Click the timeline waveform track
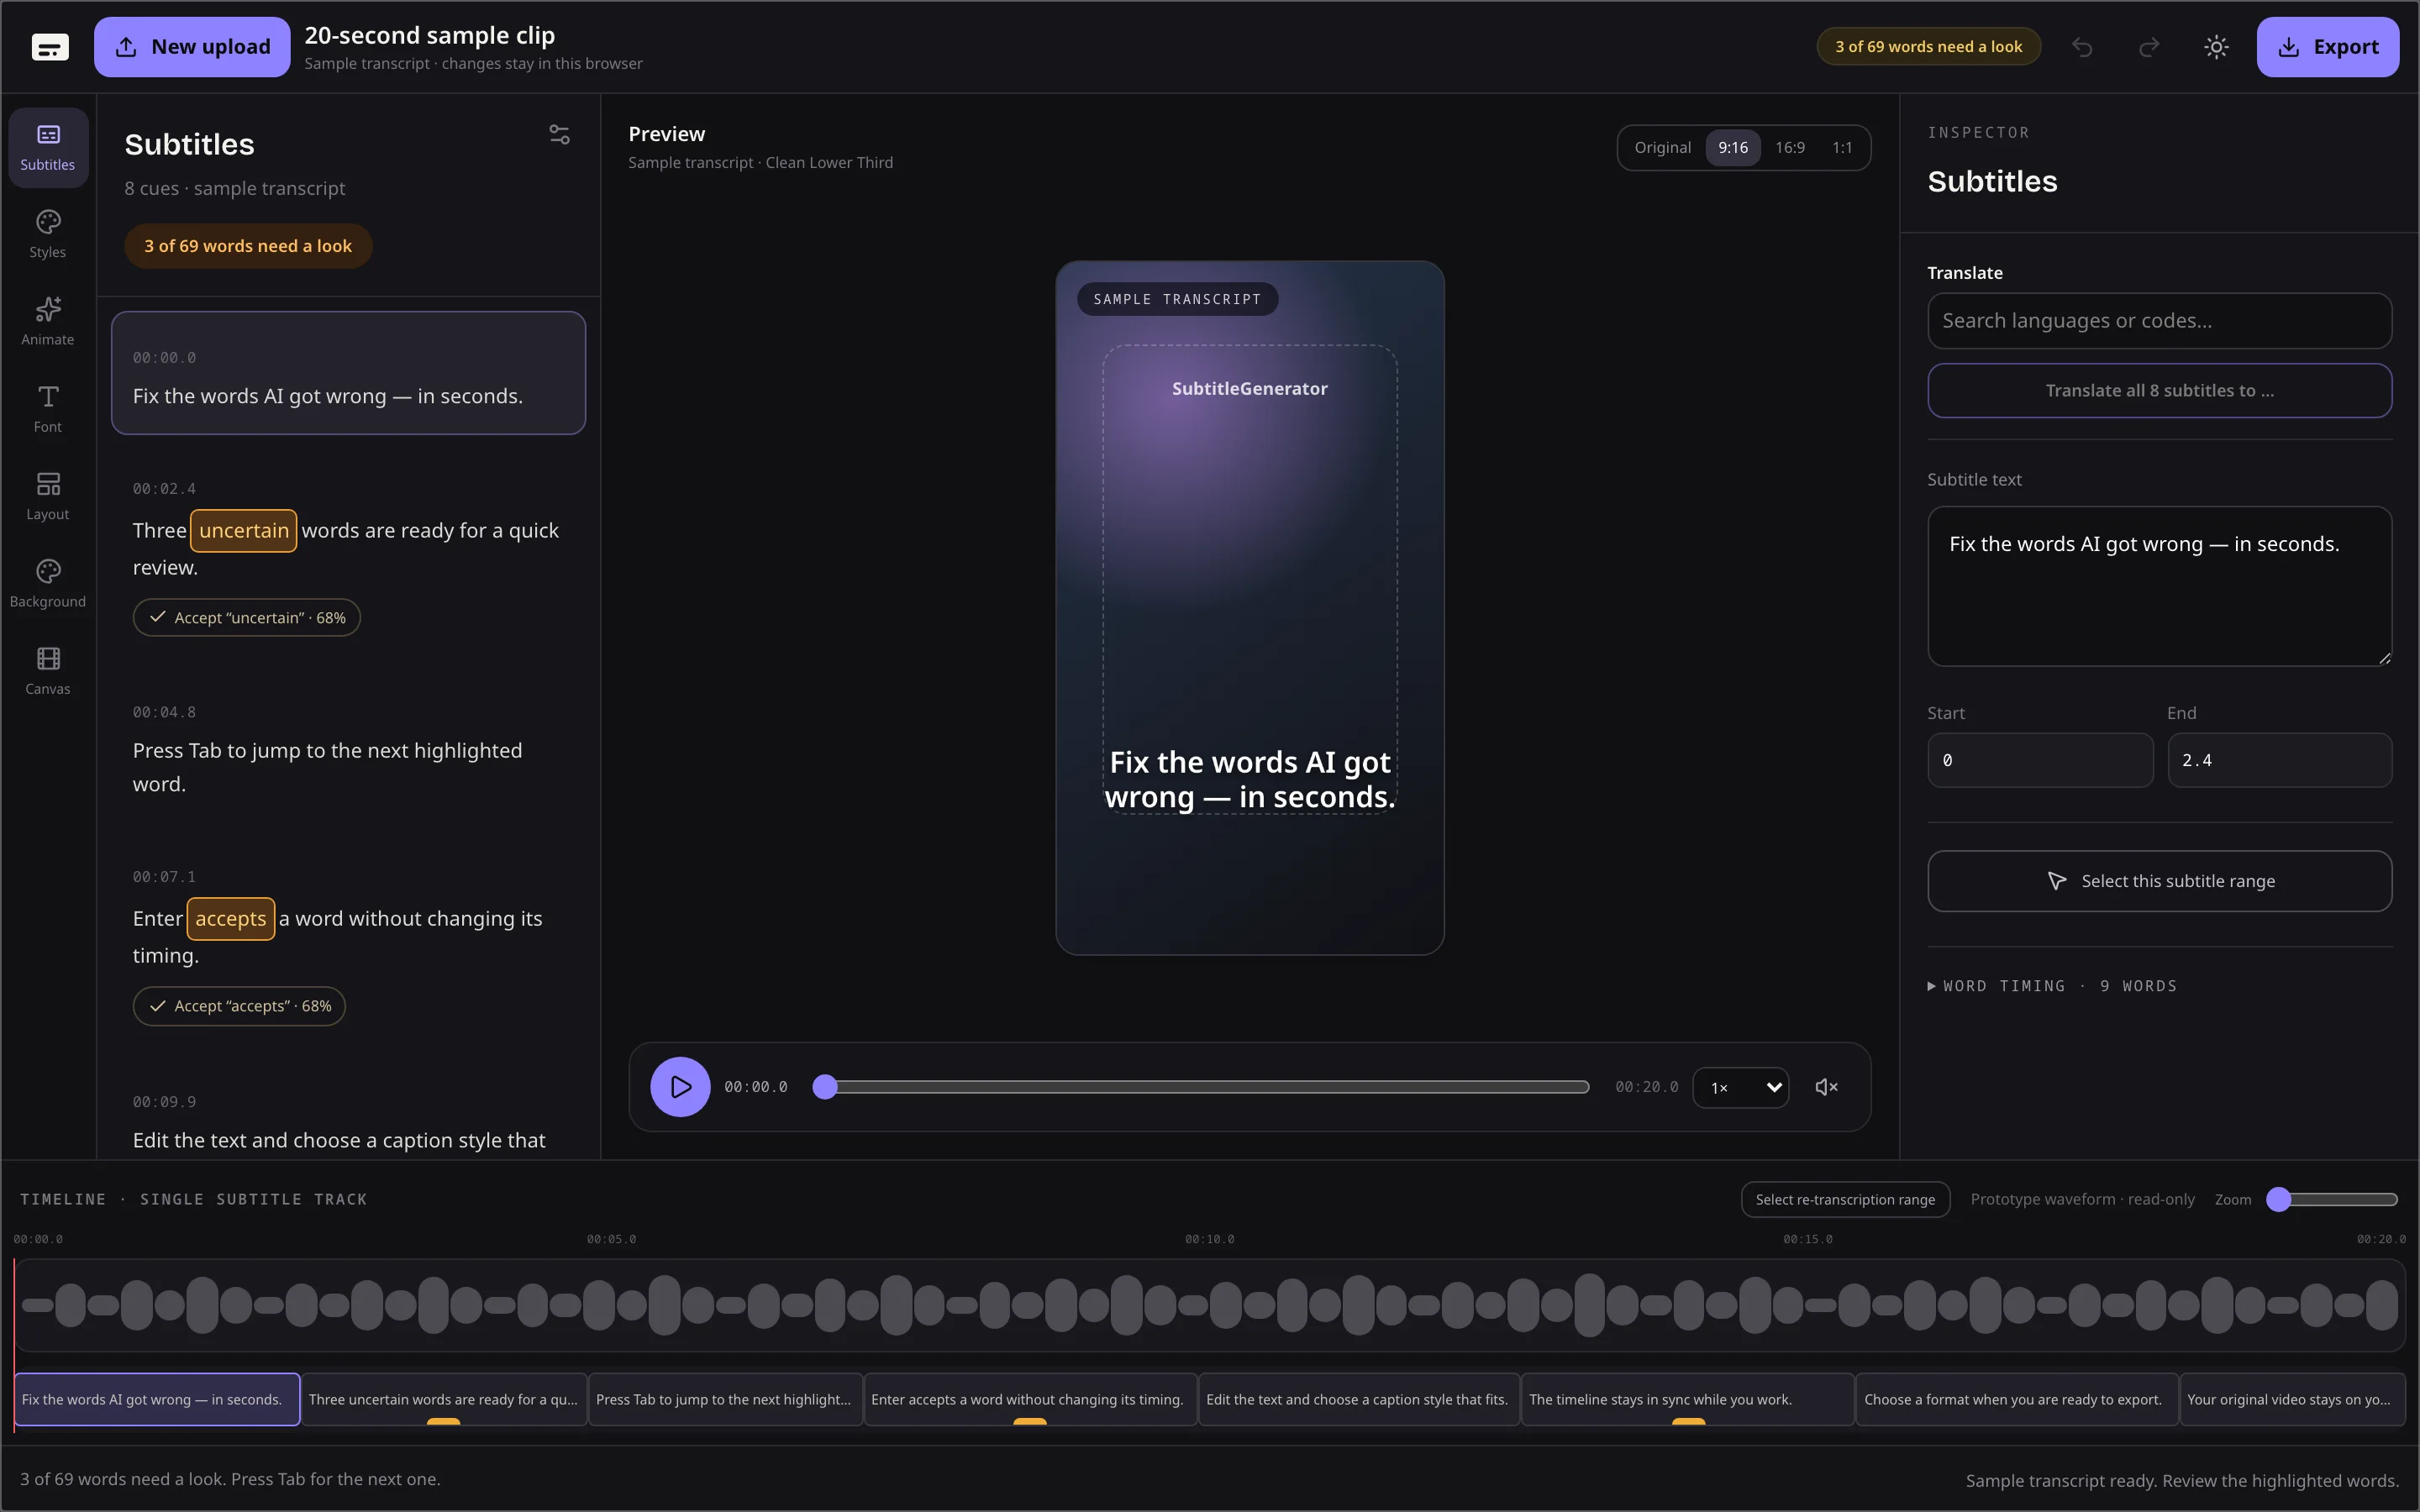 (1209, 1305)
